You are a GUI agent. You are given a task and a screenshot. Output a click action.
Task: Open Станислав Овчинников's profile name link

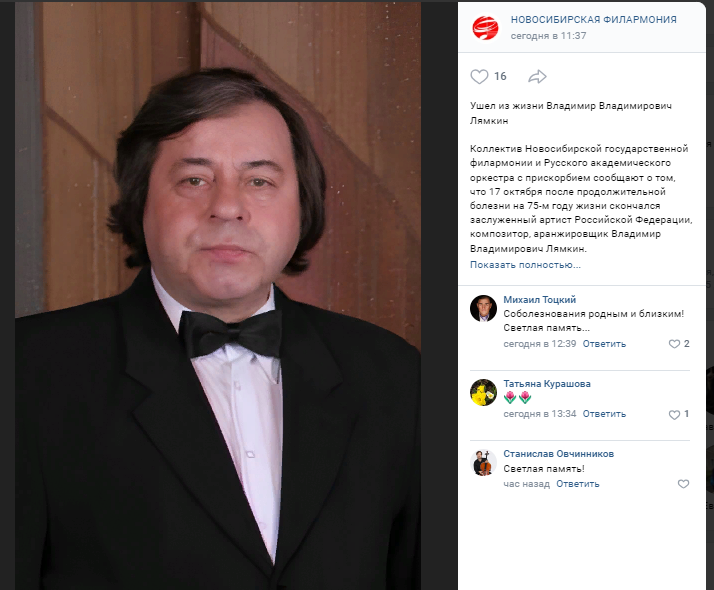click(559, 453)
